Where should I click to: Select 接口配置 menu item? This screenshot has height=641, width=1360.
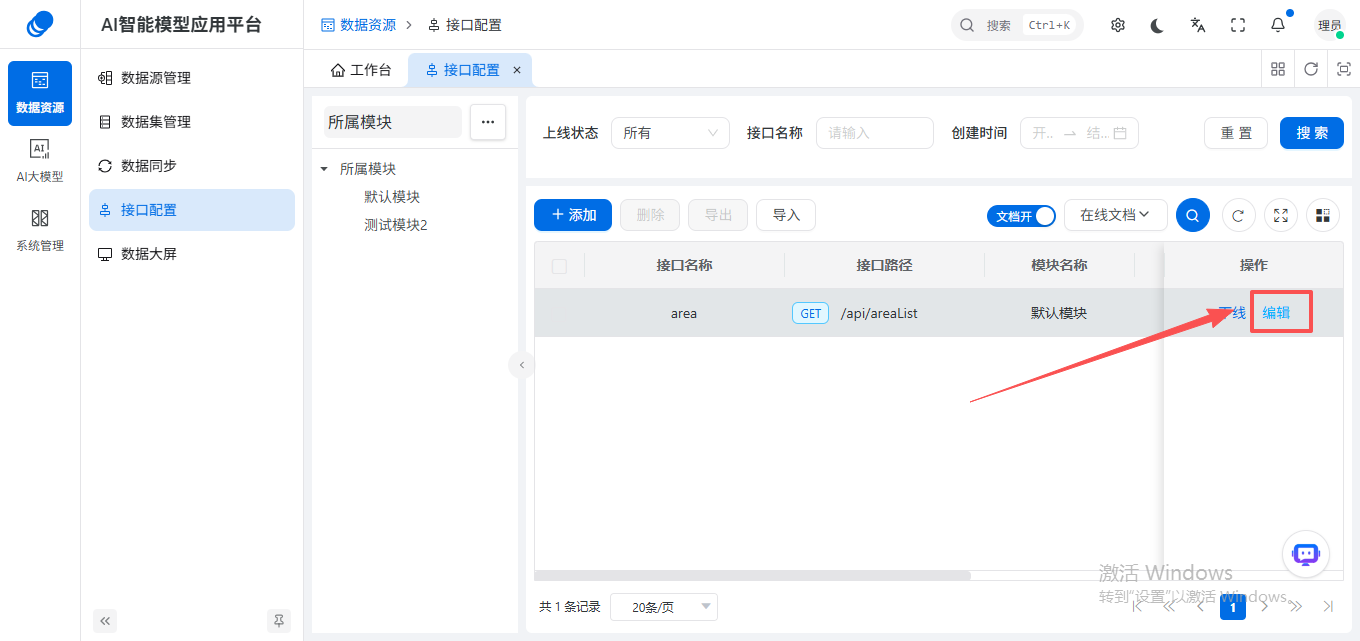(x=192, y=210)
